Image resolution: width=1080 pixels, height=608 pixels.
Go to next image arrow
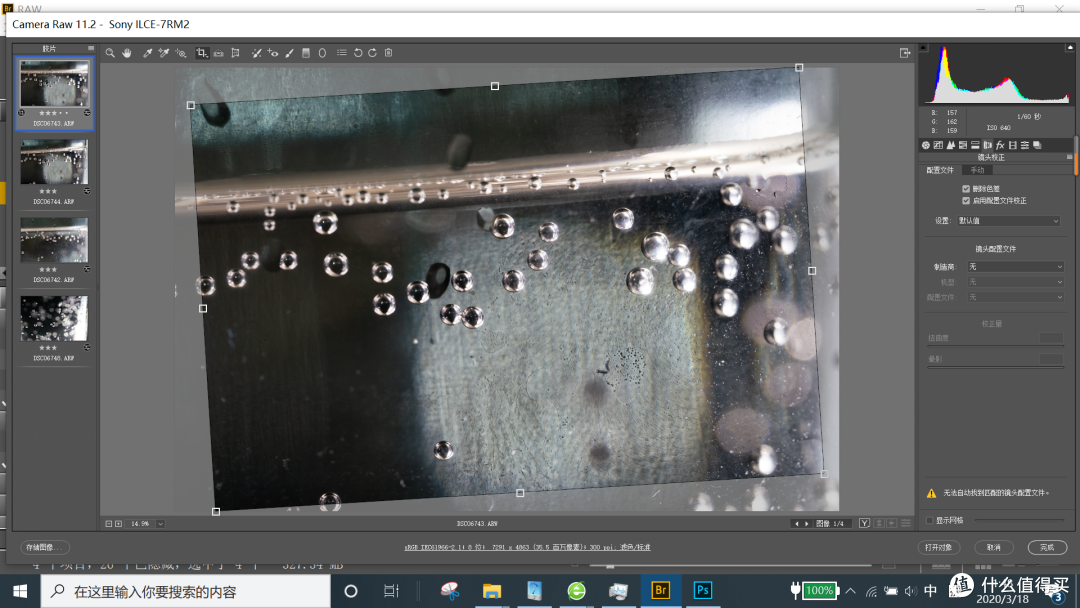click(x=807, y=524)
